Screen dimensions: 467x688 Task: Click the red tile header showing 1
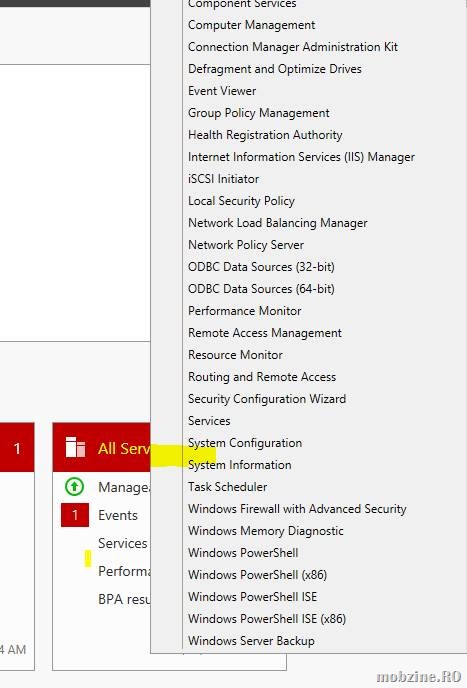pyautogui.click(x=17, y=447)
